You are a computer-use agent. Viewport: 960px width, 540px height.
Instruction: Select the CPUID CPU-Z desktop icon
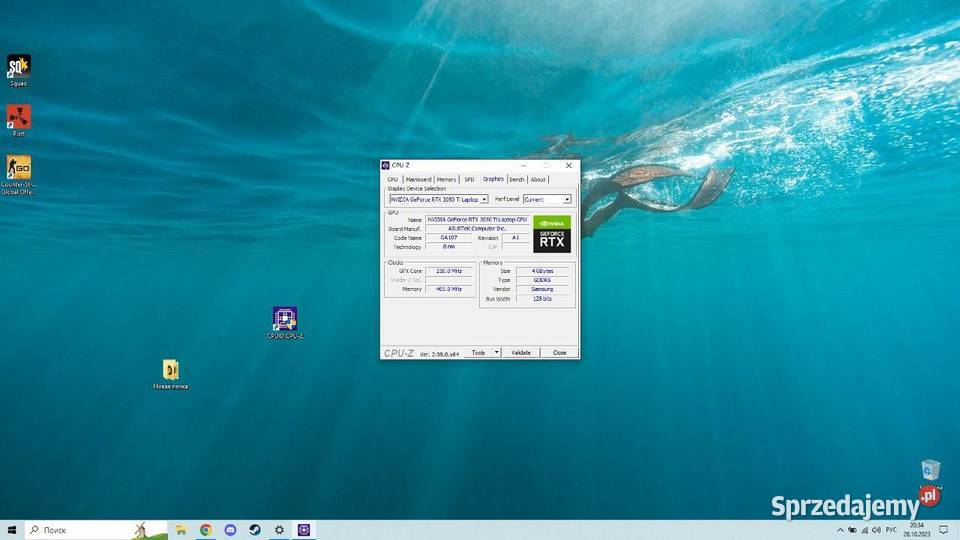[285, 323]
